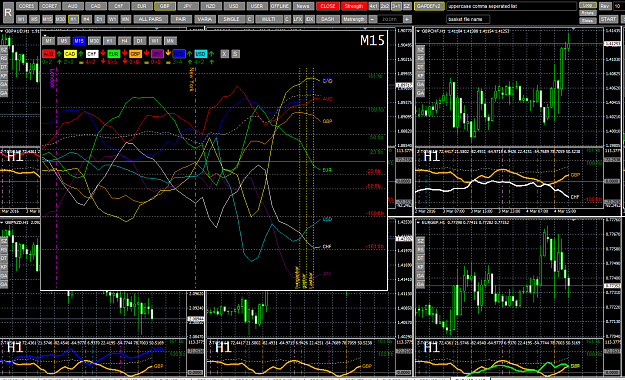Image resolution: width=625 pixels, height=380 pixels.
Task: Click the ALL PAIRS button
Action: pyautogui.click(x=150, y=19)
